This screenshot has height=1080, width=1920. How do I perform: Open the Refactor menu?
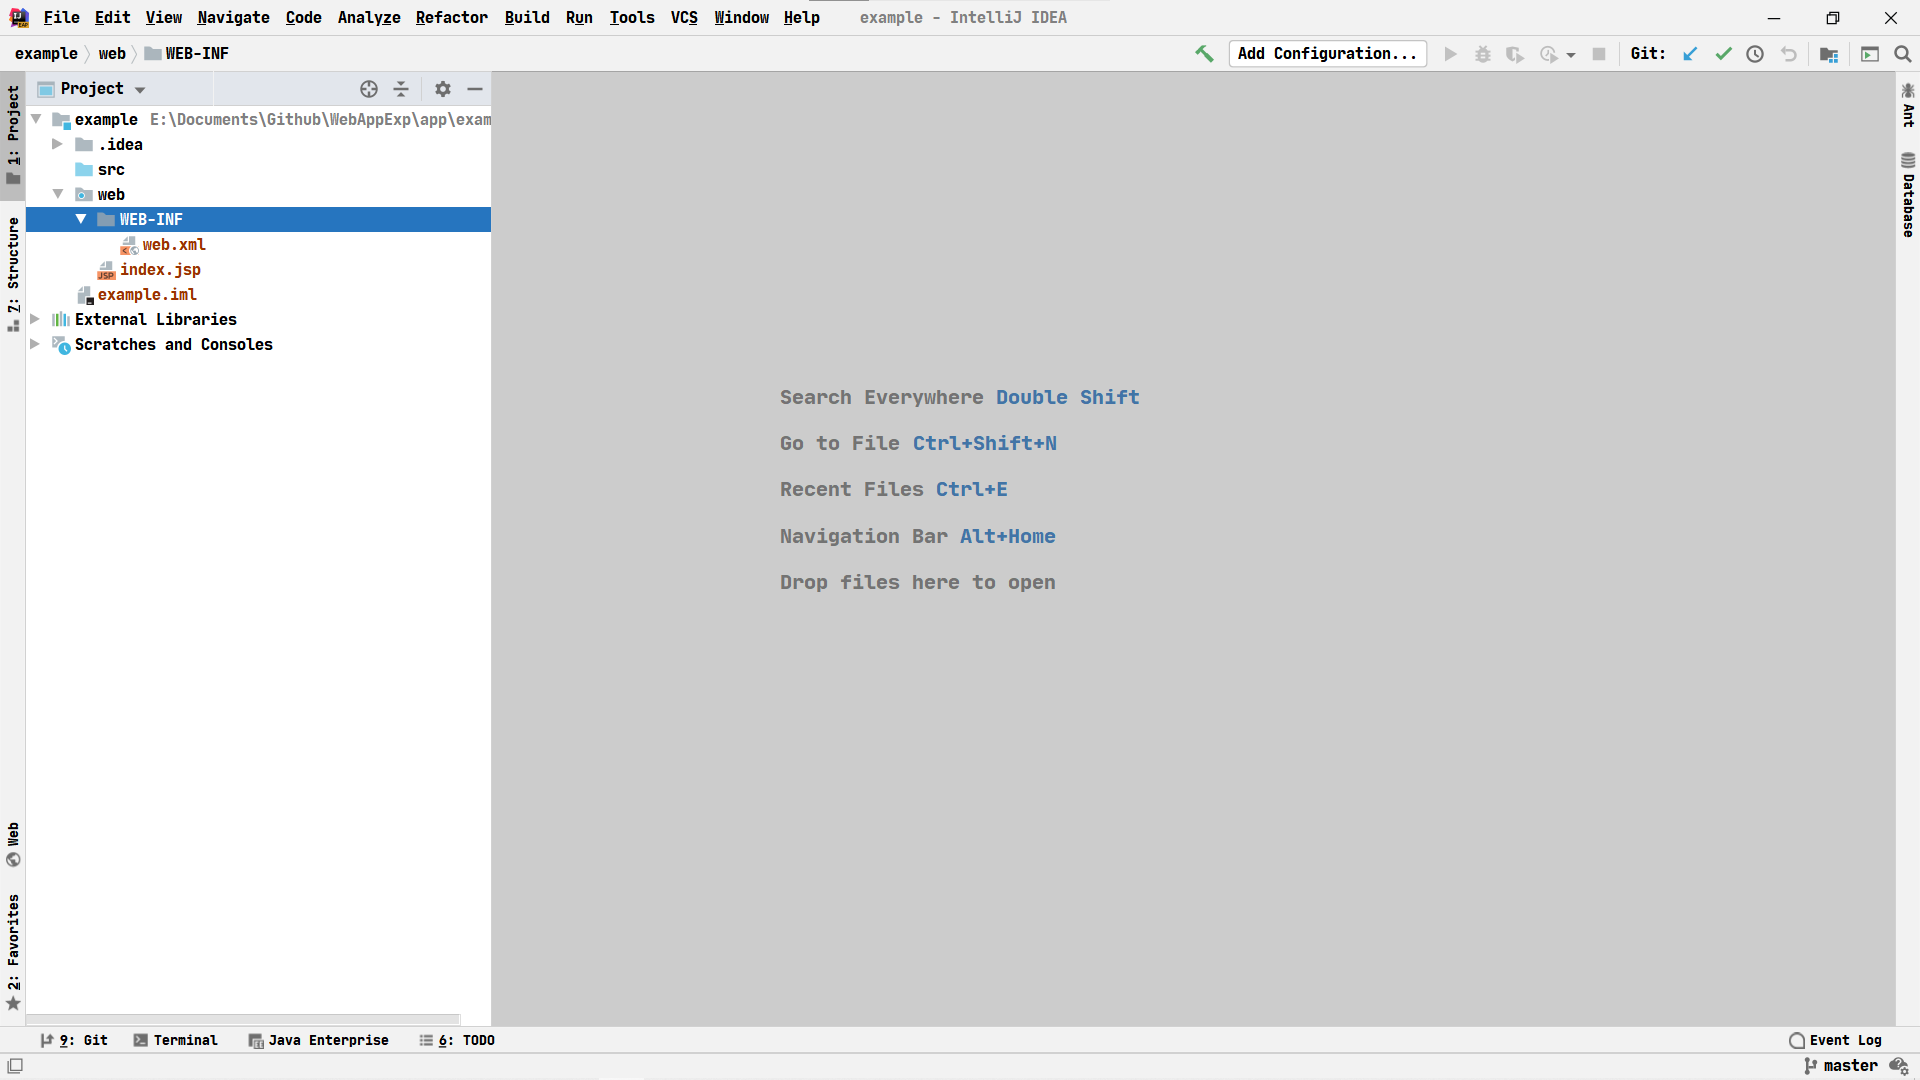(451, 18)
